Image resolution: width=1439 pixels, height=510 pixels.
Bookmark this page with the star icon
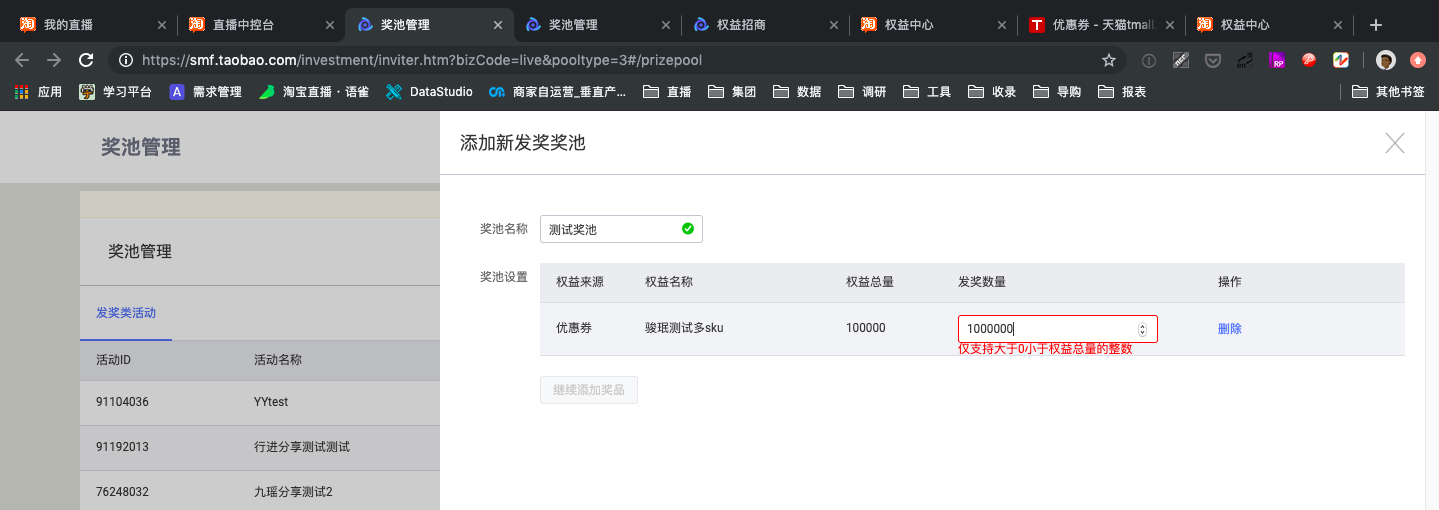coord(1109,60)
